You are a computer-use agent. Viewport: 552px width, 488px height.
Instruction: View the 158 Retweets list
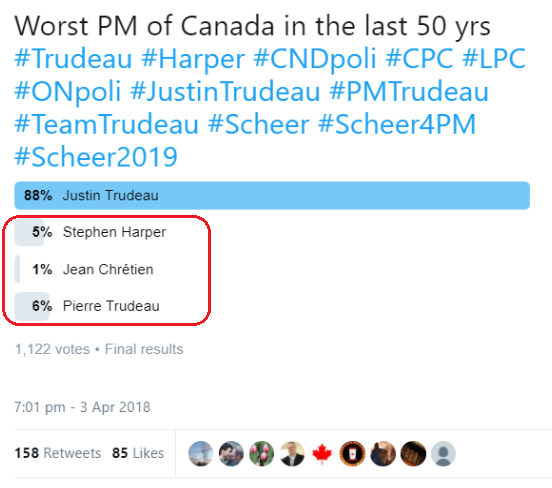(x=58, y=453)
